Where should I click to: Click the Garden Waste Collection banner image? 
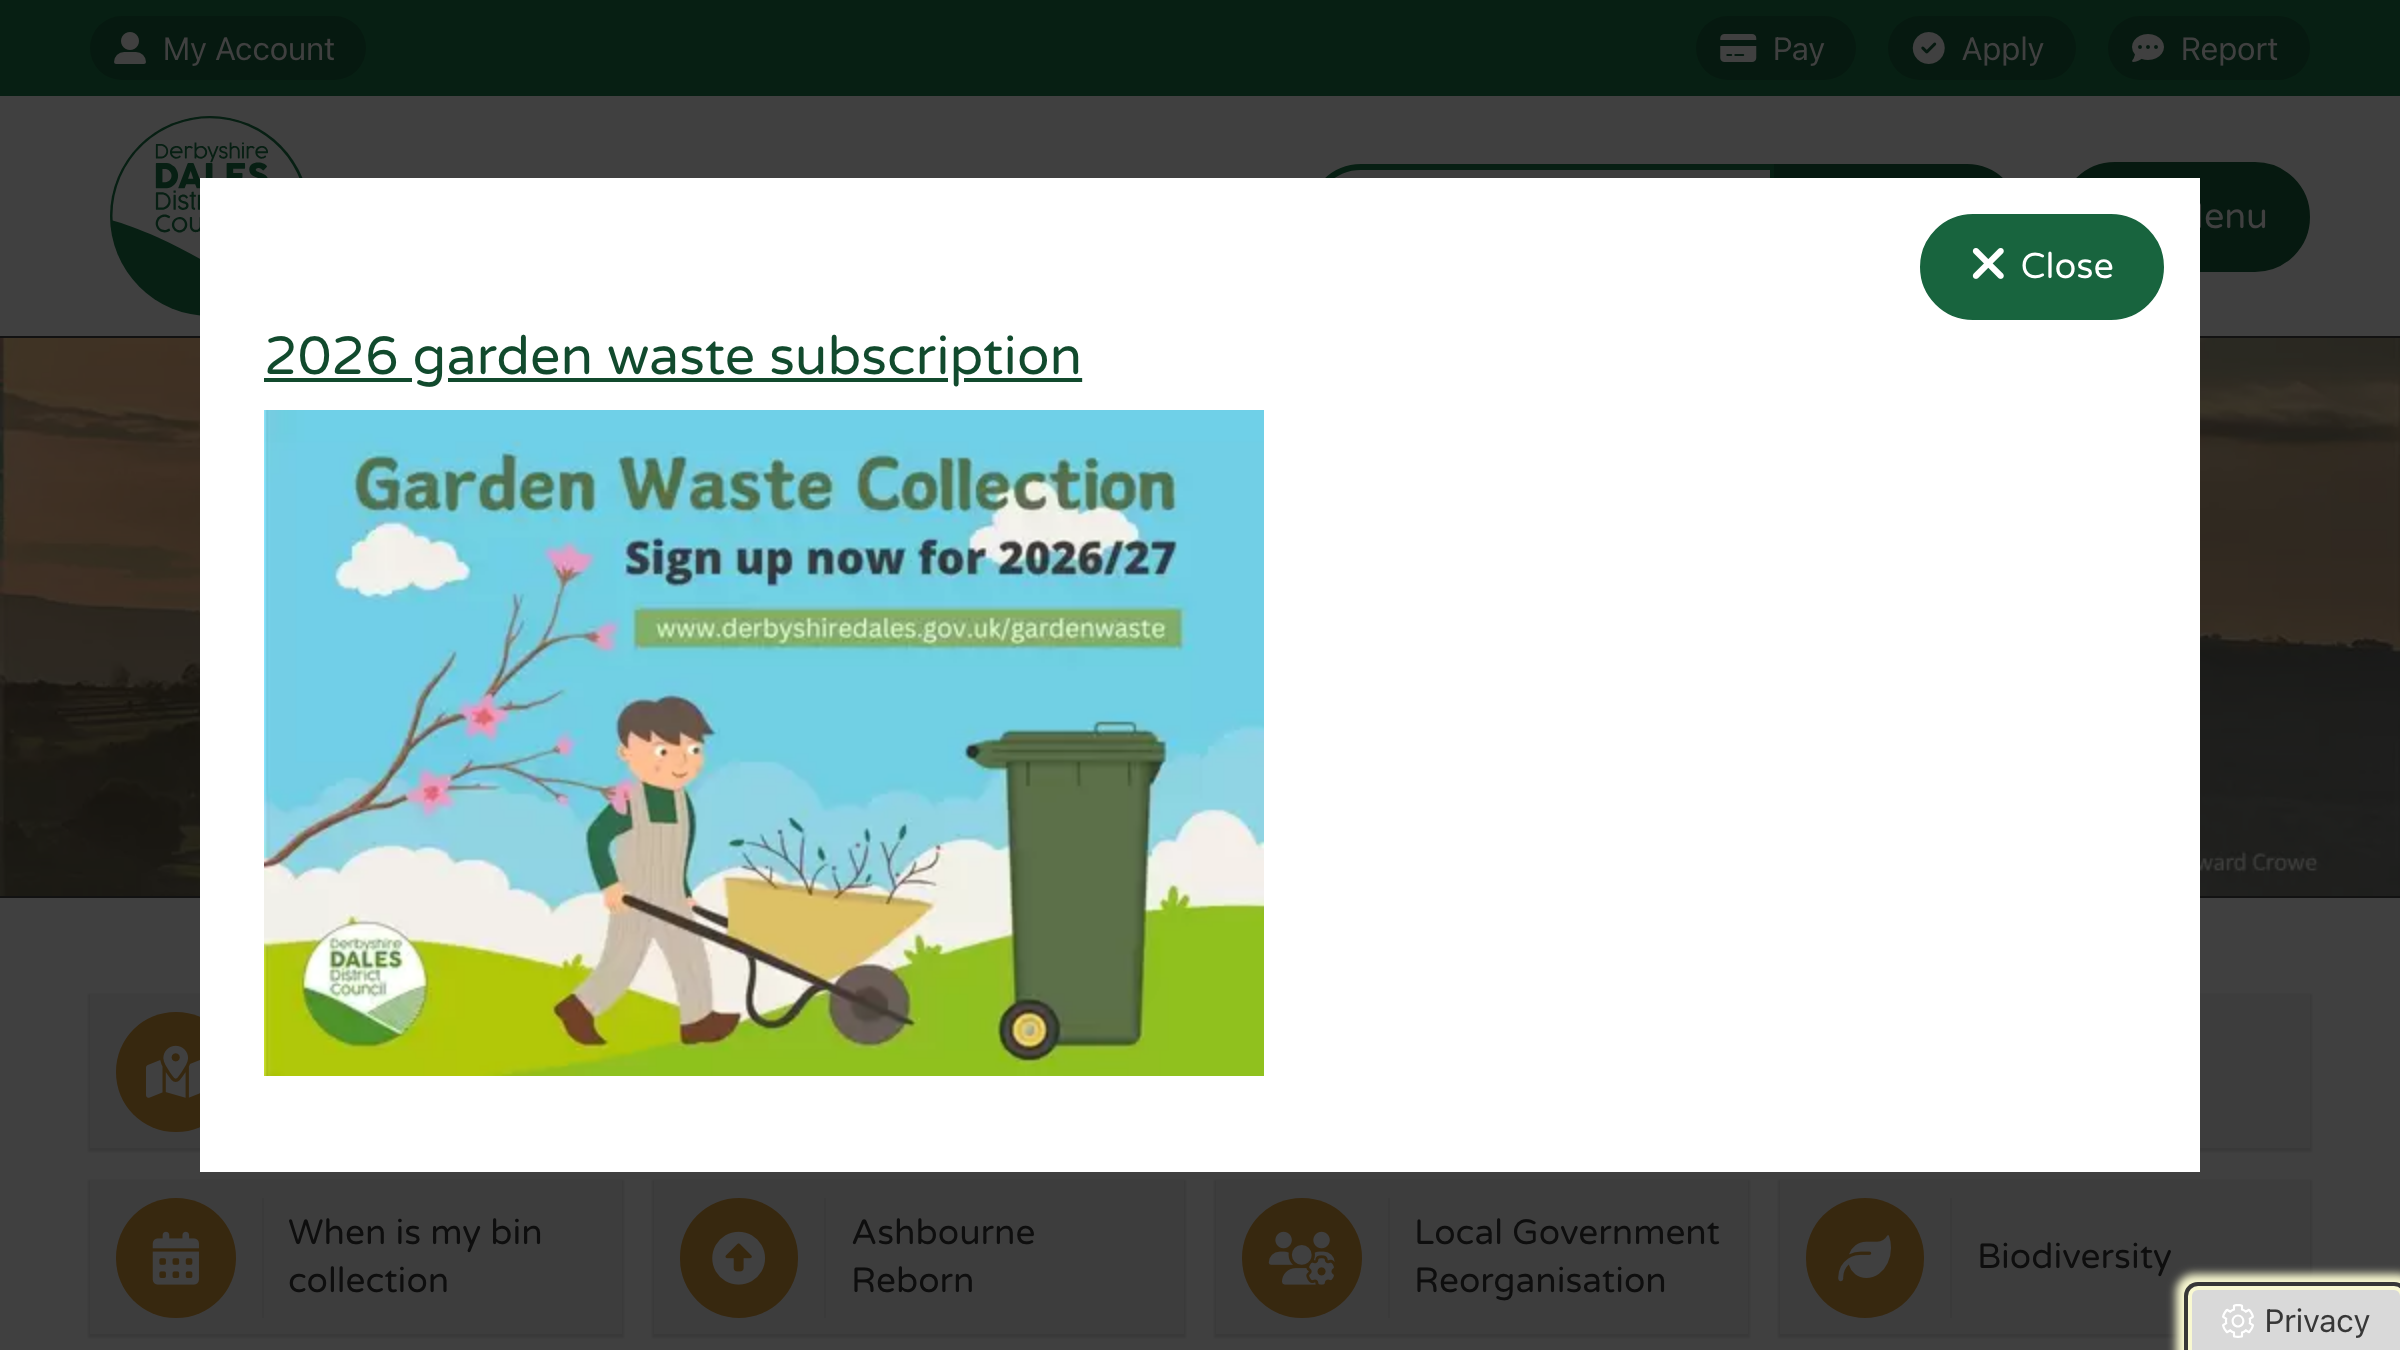763,742
